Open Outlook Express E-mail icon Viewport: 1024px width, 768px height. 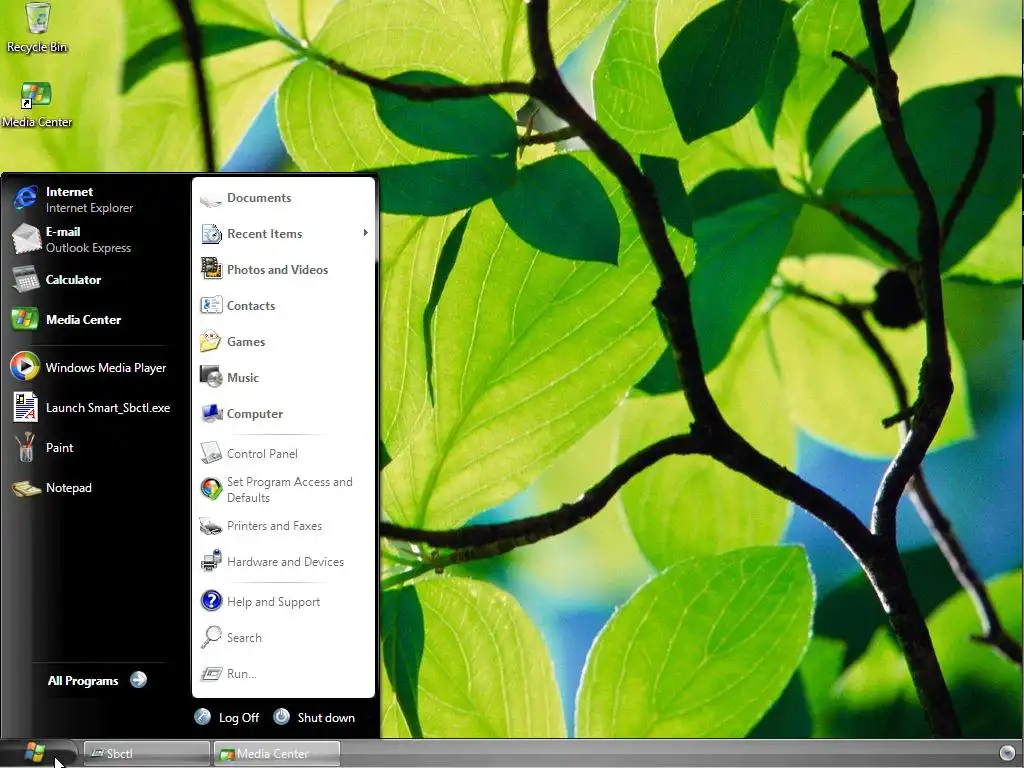(x=25, y=239)
